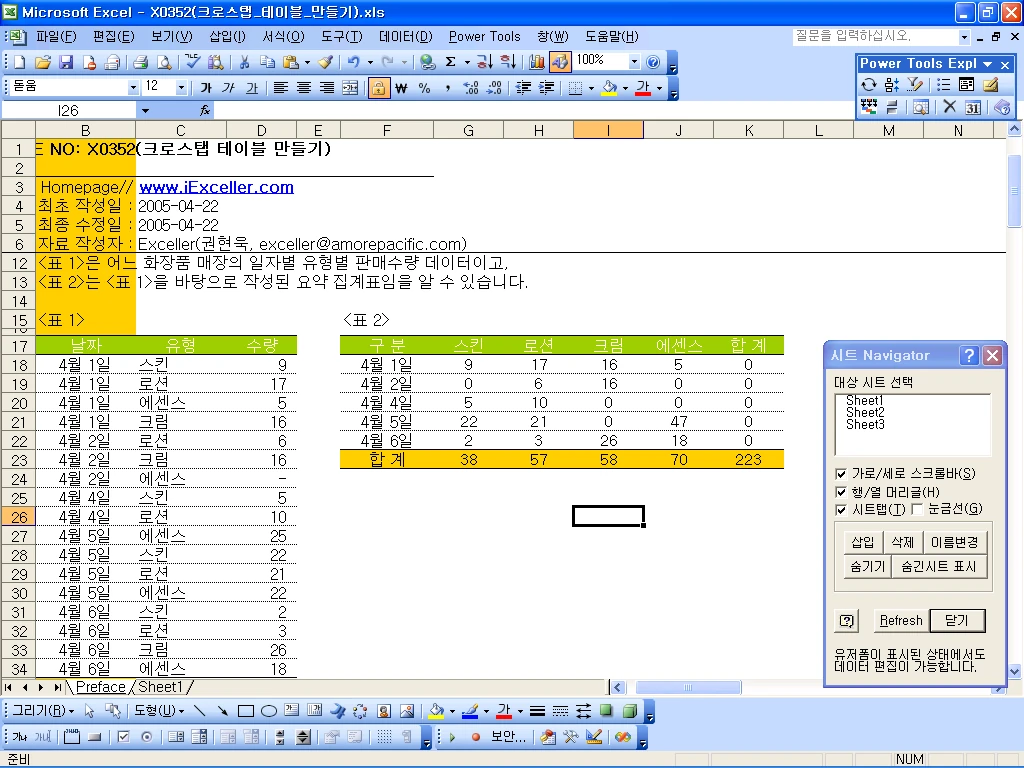1024x768 pixels.
Task: Click the Power Tools calendar 31 icon
Action: click(973, 108)
